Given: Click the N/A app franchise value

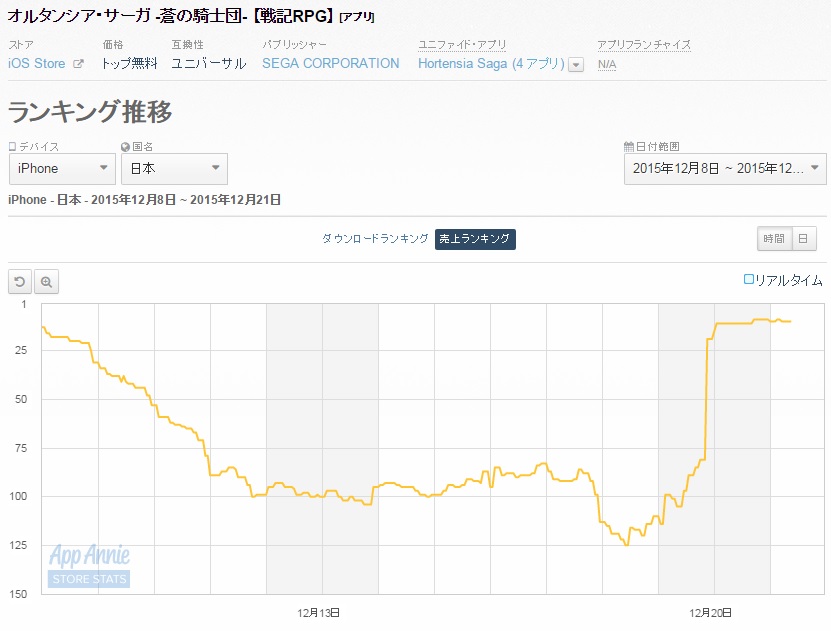Looking at the screenshot, I should pyautogui.click(x=607, y=65).
